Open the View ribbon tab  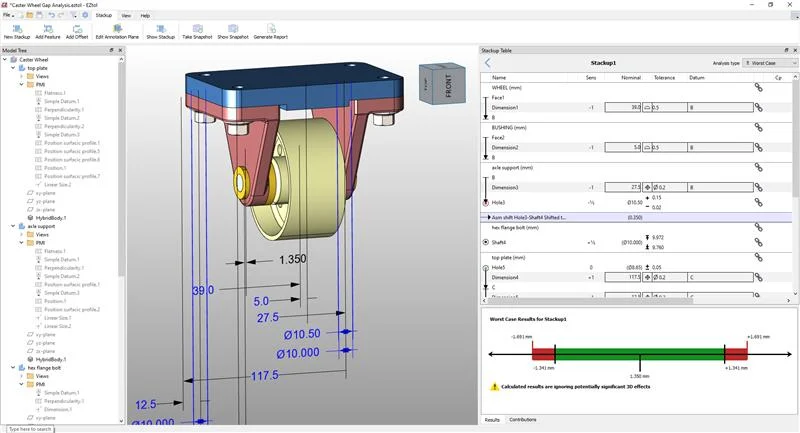(x=126, y=16)
